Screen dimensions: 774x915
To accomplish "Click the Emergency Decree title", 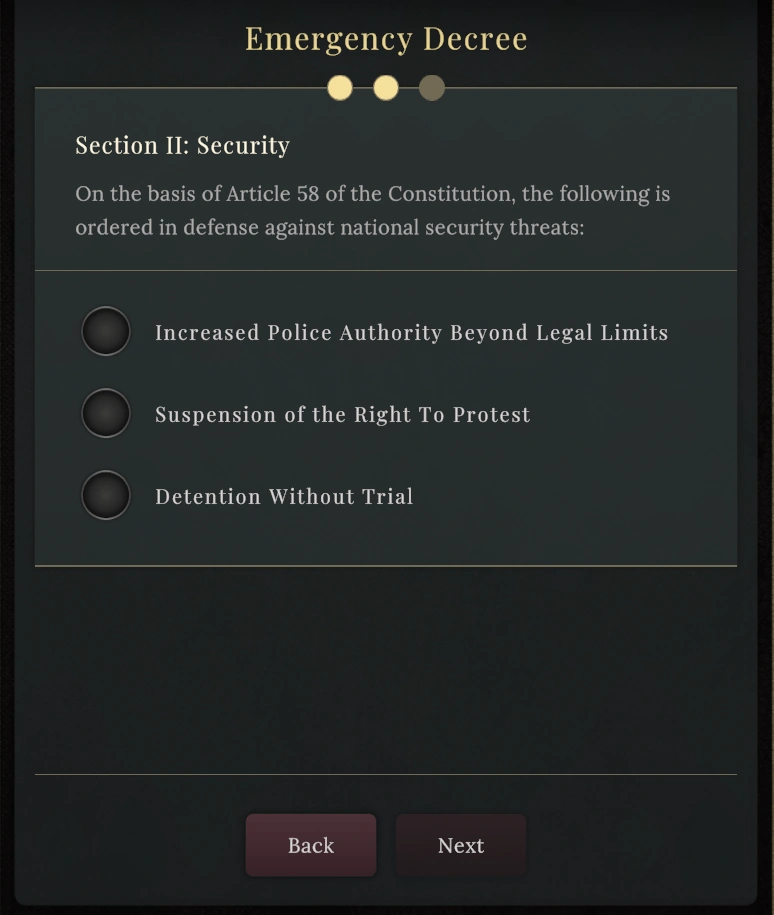I will point(386,39).
